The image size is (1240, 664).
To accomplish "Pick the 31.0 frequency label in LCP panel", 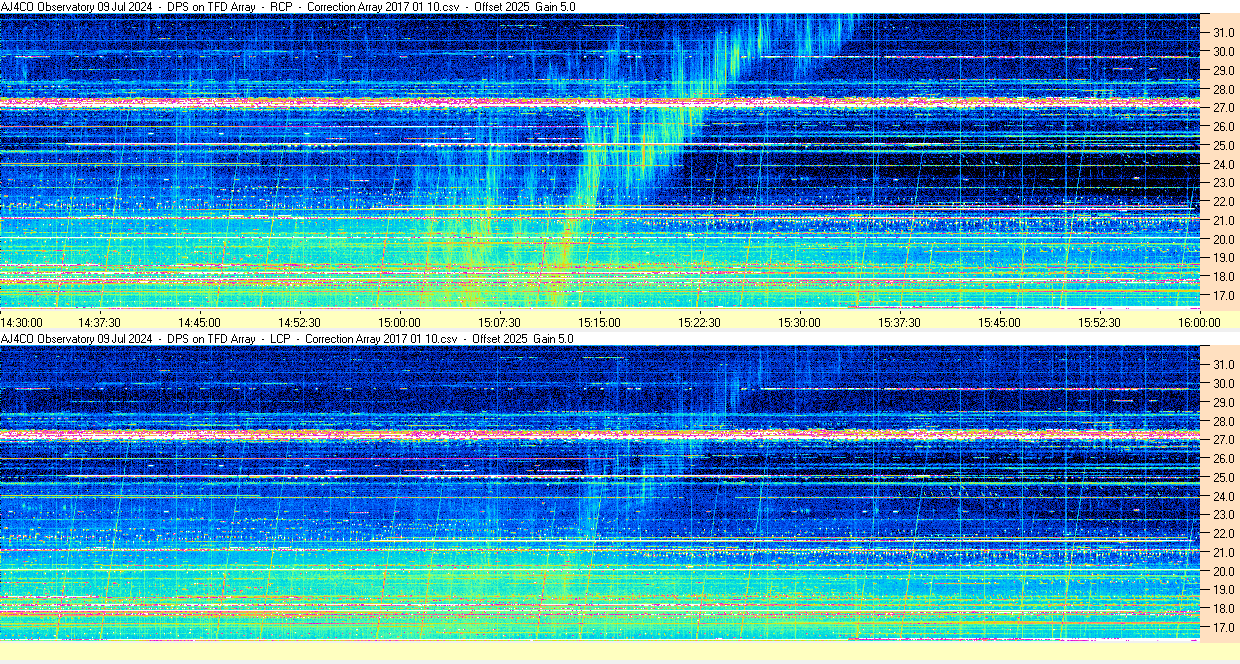I will point(1224,364).
